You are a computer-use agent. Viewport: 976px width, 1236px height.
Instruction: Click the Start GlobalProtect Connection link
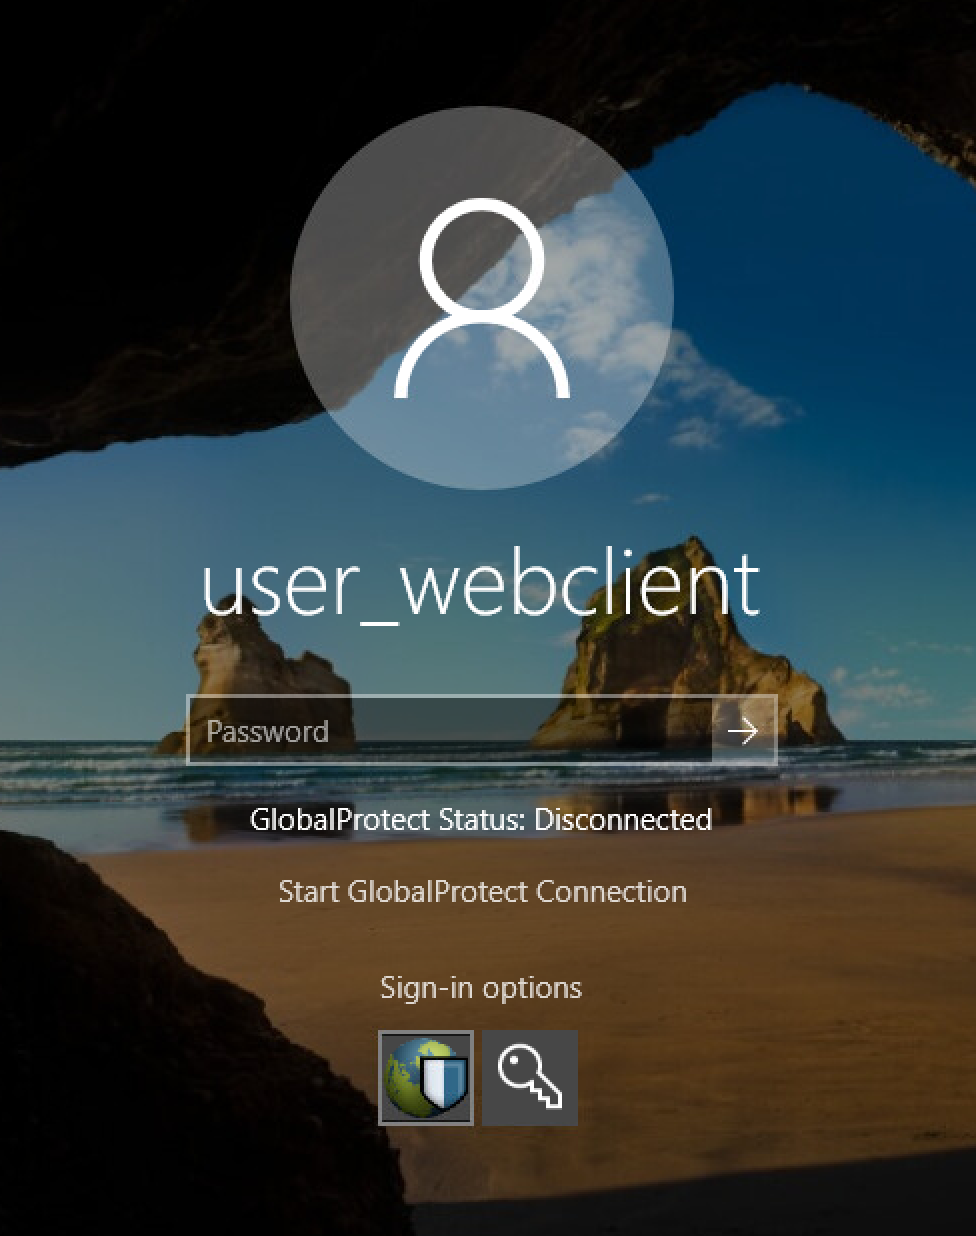pos(482,891)
